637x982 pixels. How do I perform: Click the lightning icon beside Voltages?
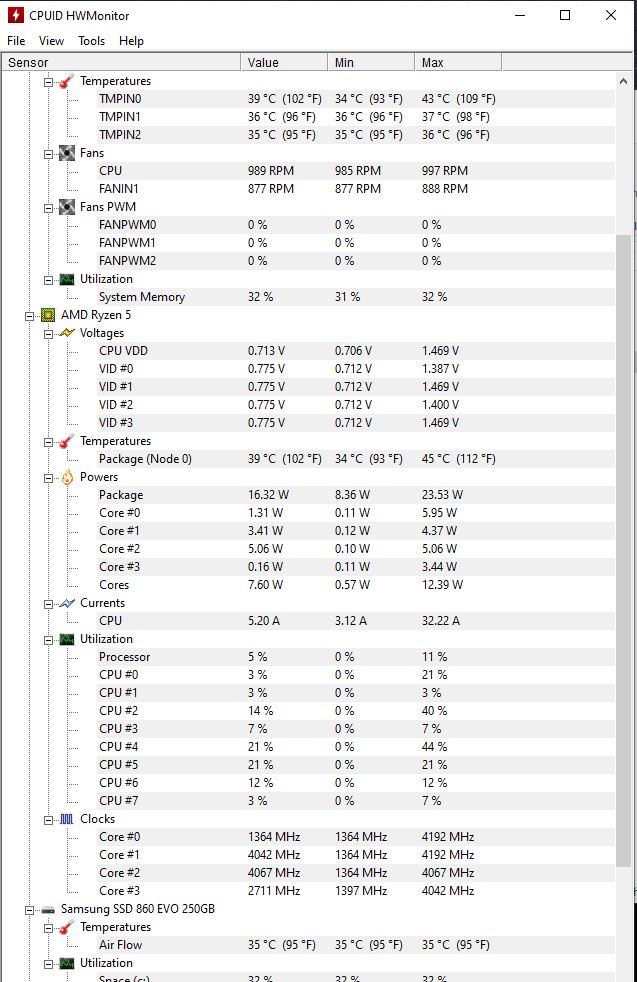(x=66, y=333)
